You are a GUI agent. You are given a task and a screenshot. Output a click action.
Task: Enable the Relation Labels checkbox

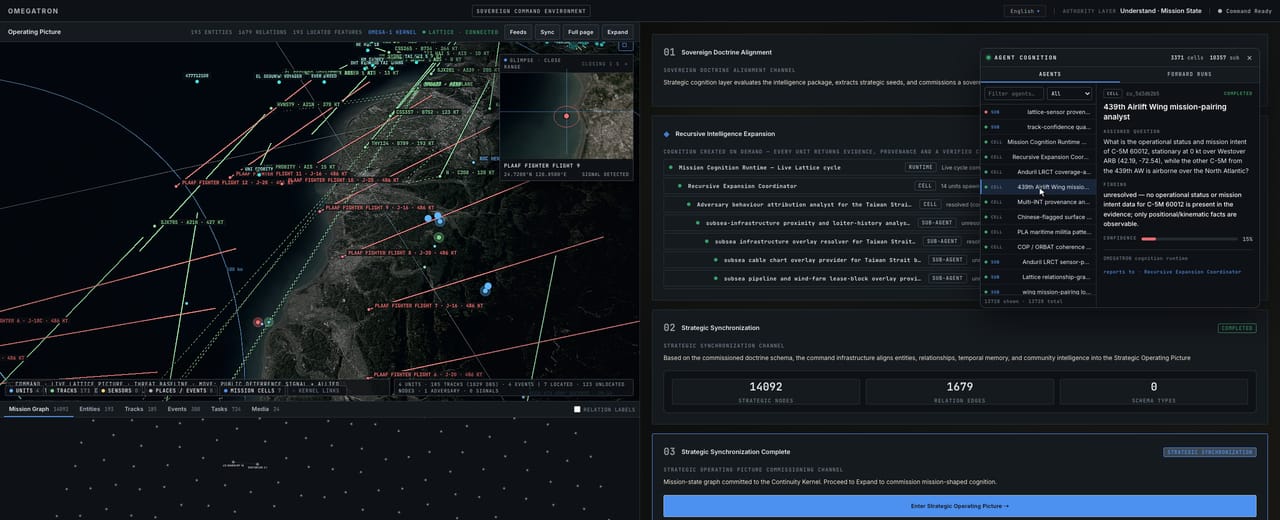577,409
